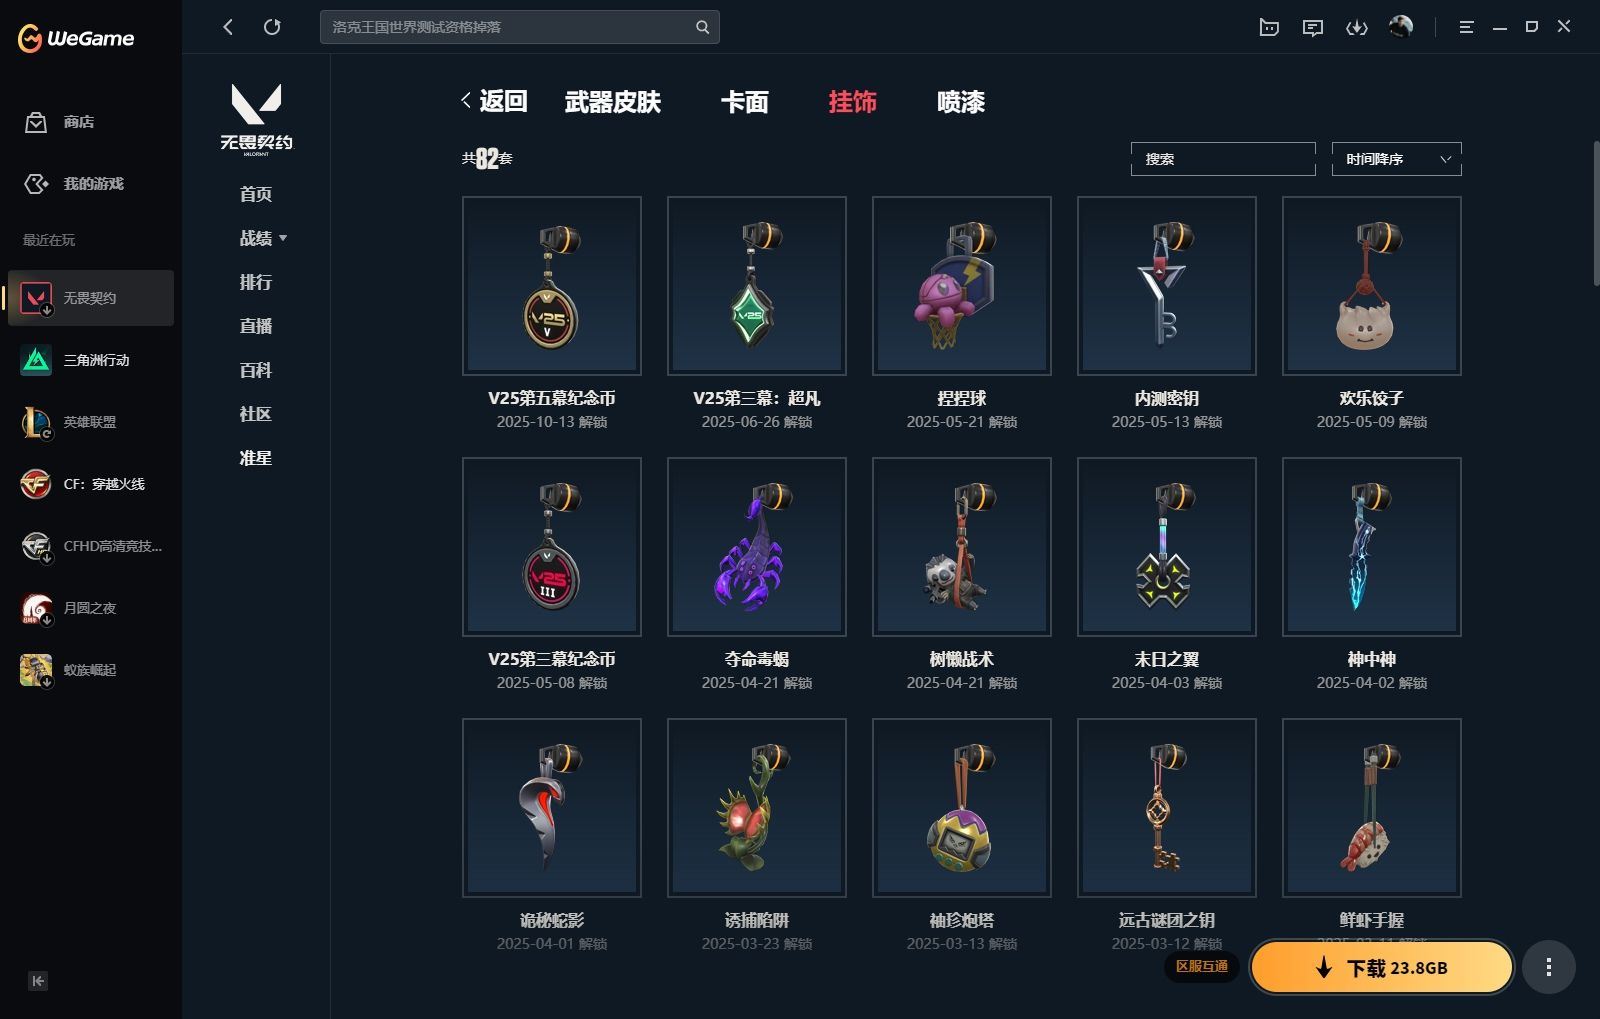Switch to the 武器皮肤 tab
Screen dimensions: 1600x1019
point(612,102)
